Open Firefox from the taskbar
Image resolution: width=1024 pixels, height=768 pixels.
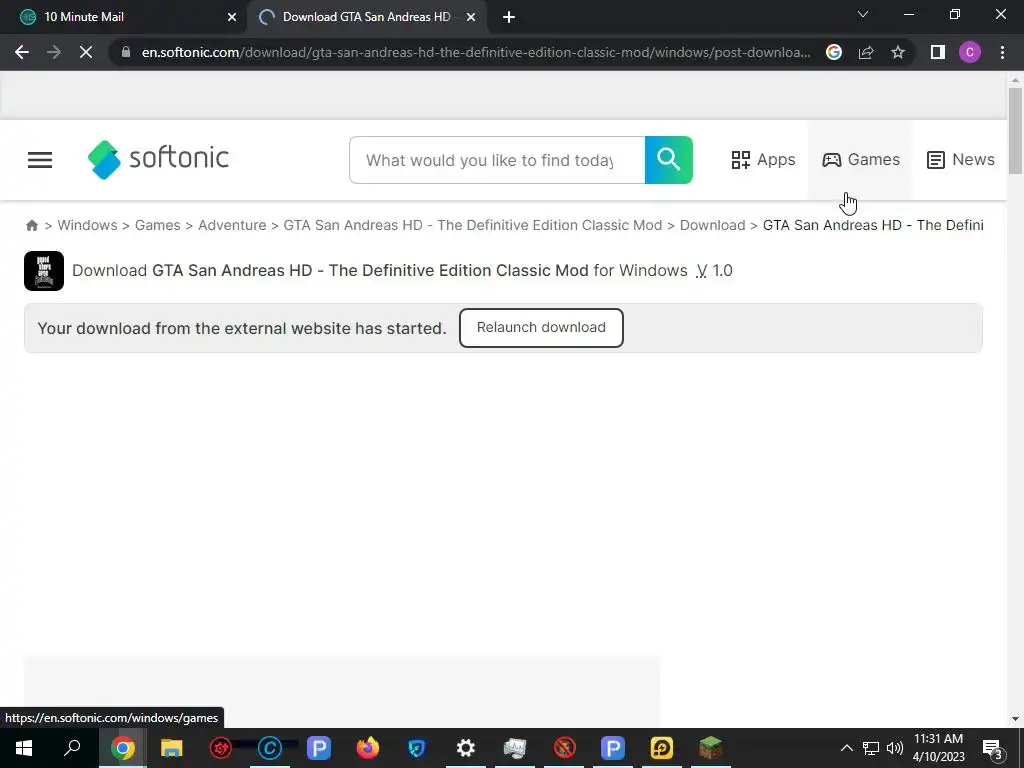click(x=368, y=748)
